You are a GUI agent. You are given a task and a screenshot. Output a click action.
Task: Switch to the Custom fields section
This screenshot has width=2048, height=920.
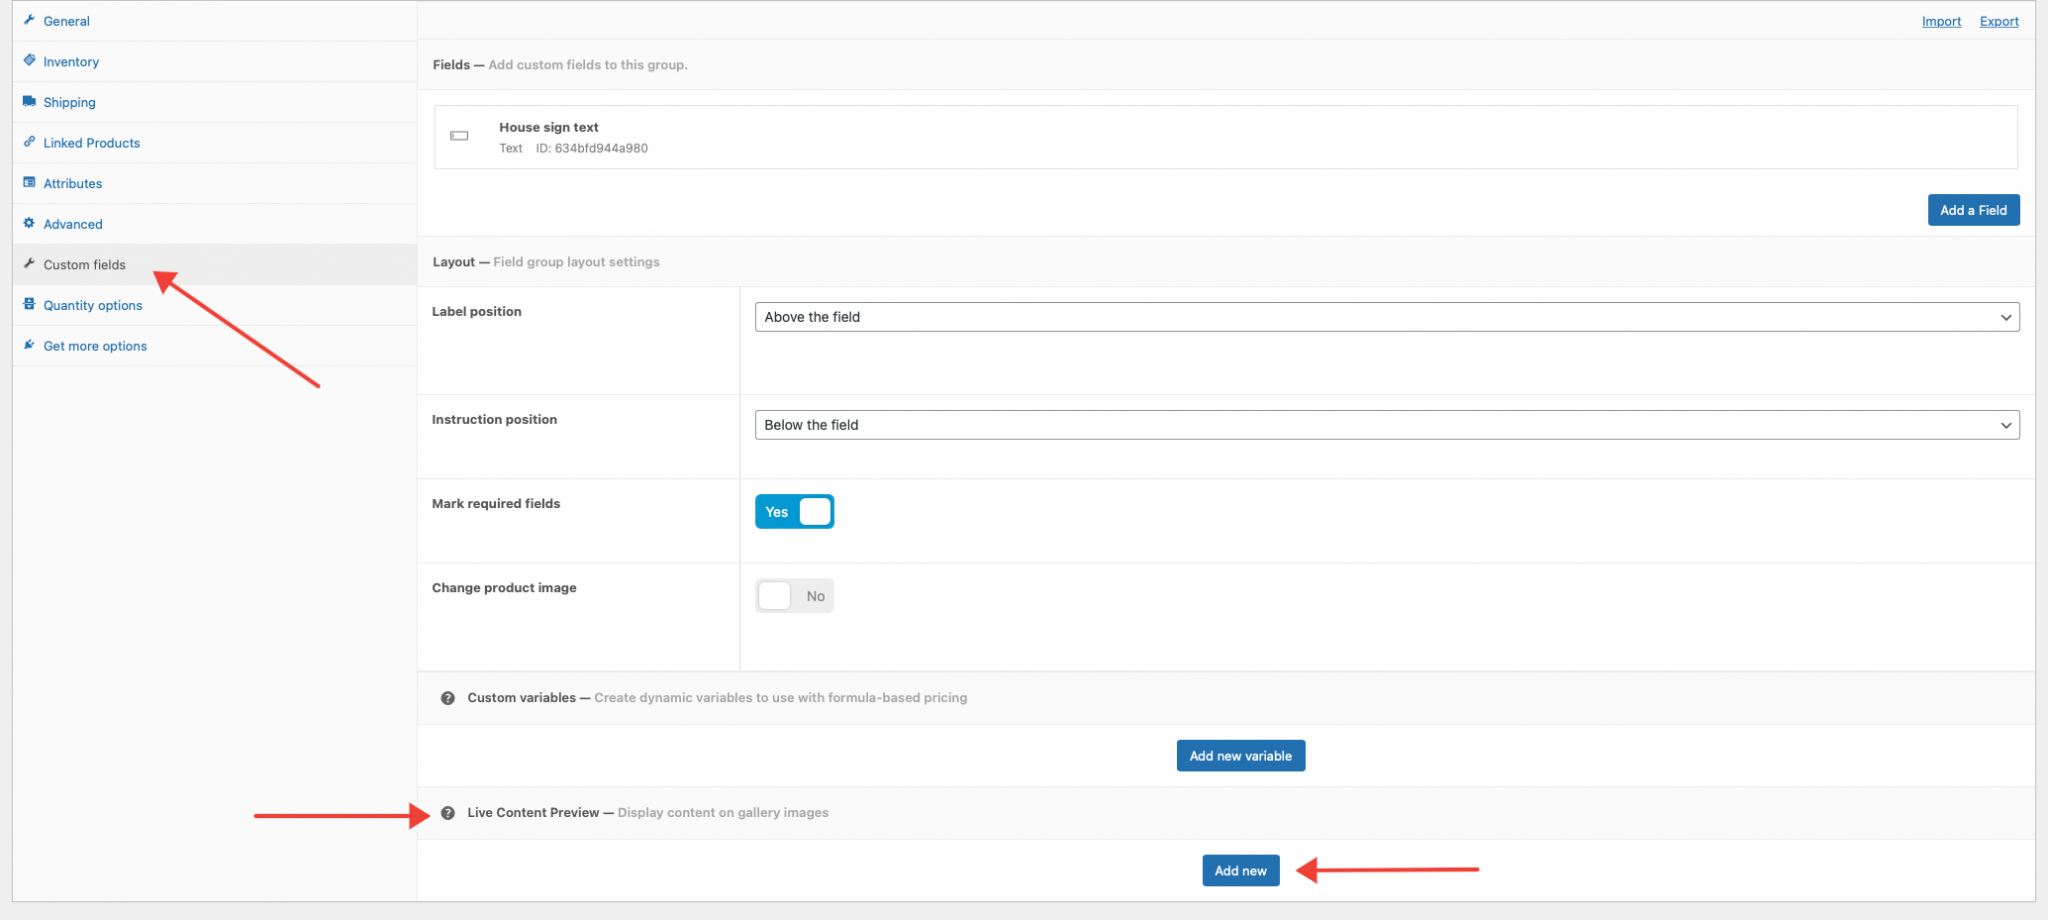click(83, 264)
